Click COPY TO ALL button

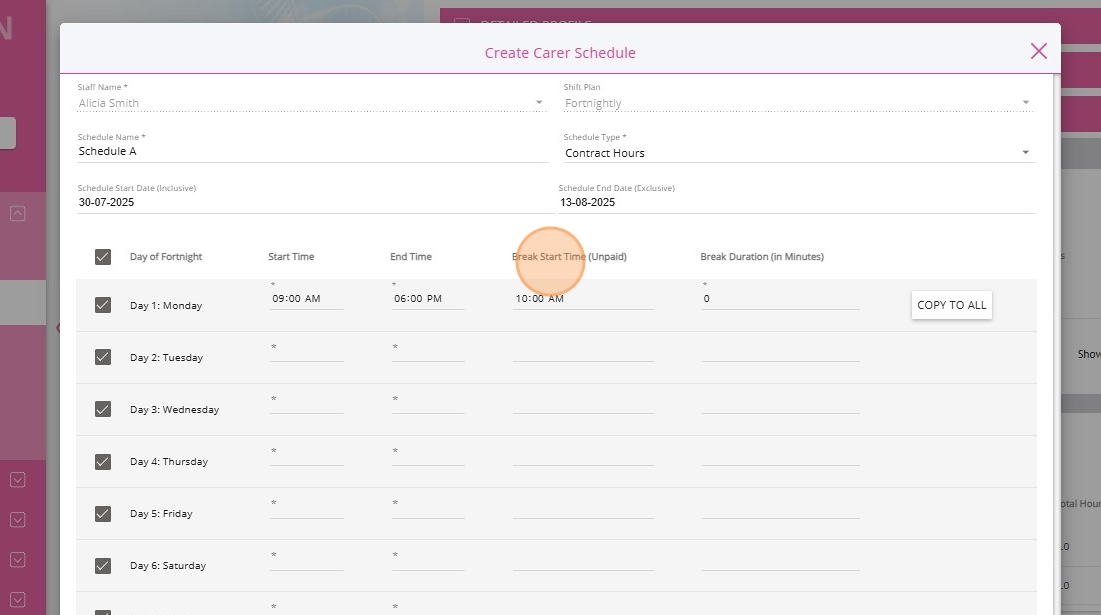tap(951, 305)
